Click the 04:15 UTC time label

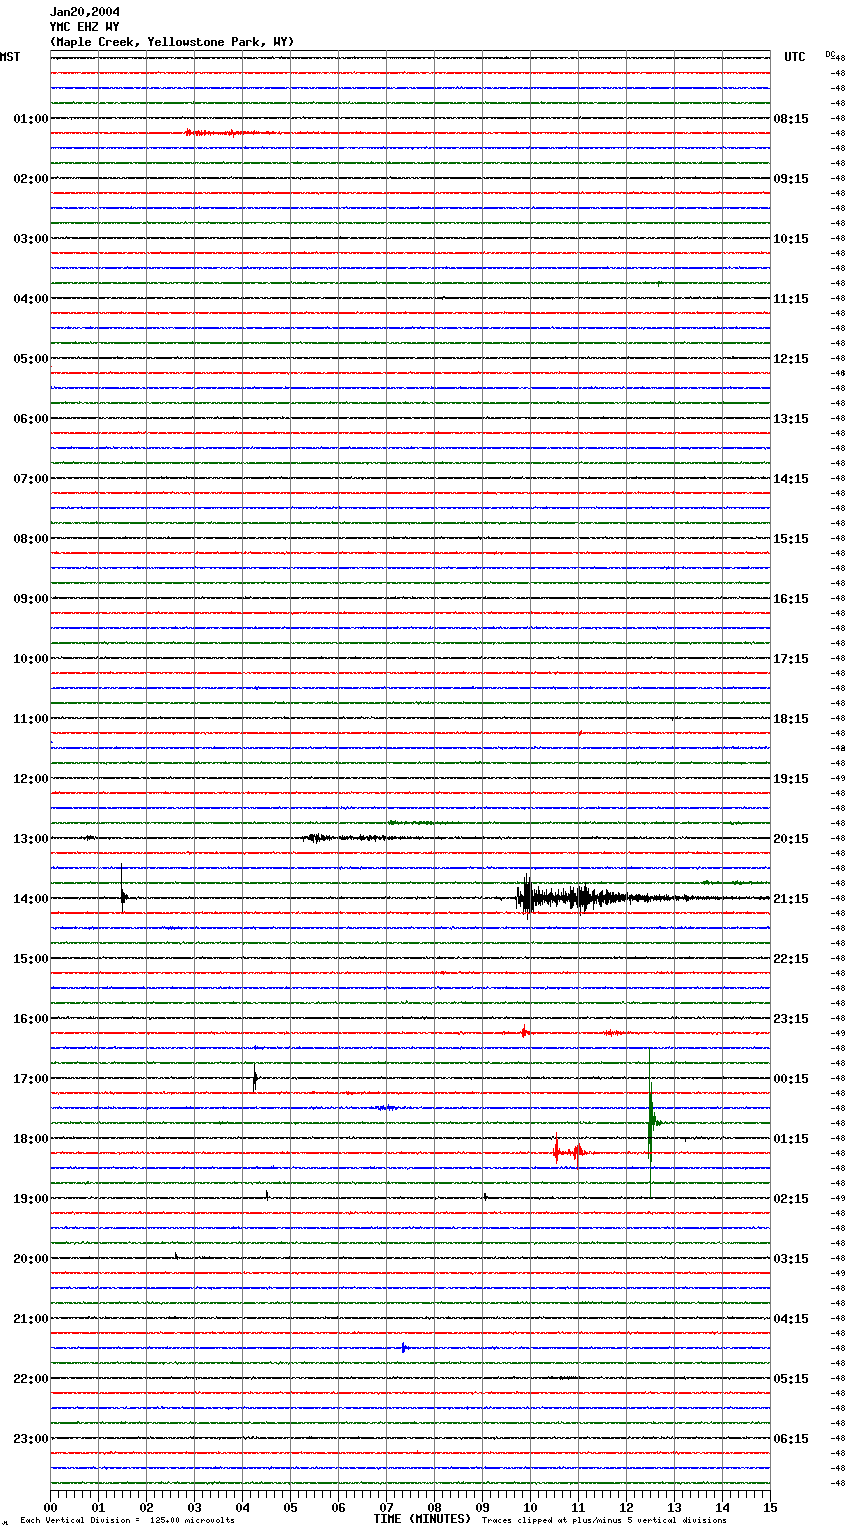point(791,1319)
